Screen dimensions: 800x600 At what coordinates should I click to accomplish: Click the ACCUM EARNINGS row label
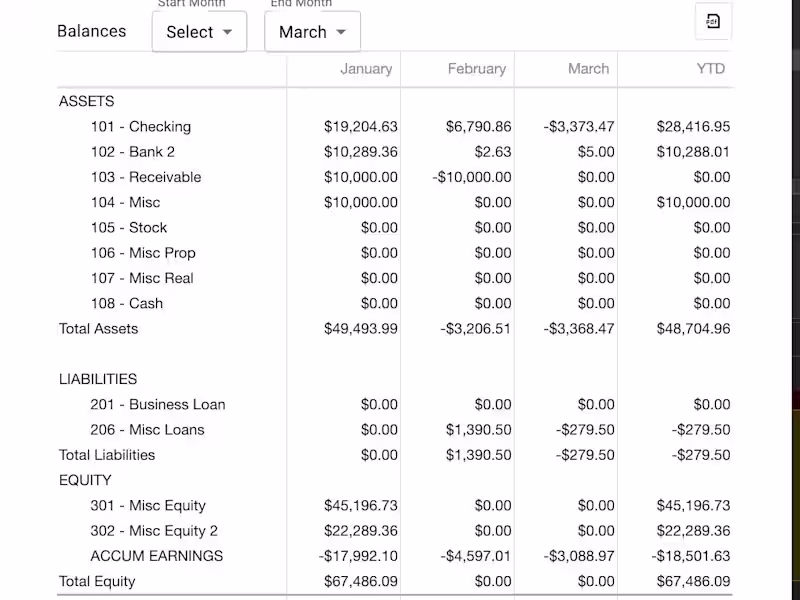pyautogui.click(x=156, y=556)
